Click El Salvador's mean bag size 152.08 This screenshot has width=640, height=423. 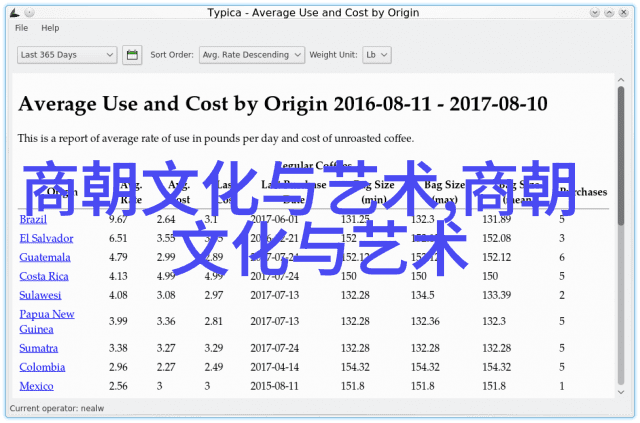(497, 238)
